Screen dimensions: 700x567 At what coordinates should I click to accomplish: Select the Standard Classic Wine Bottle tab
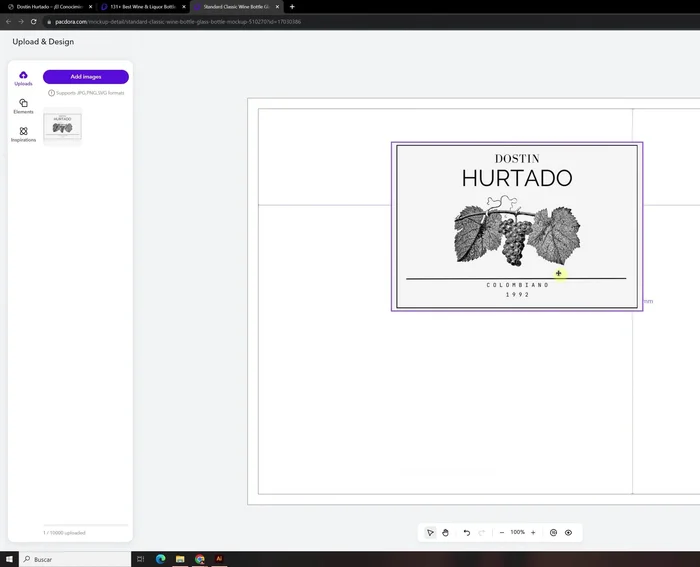pyautogui.click(x=237, y=7)
